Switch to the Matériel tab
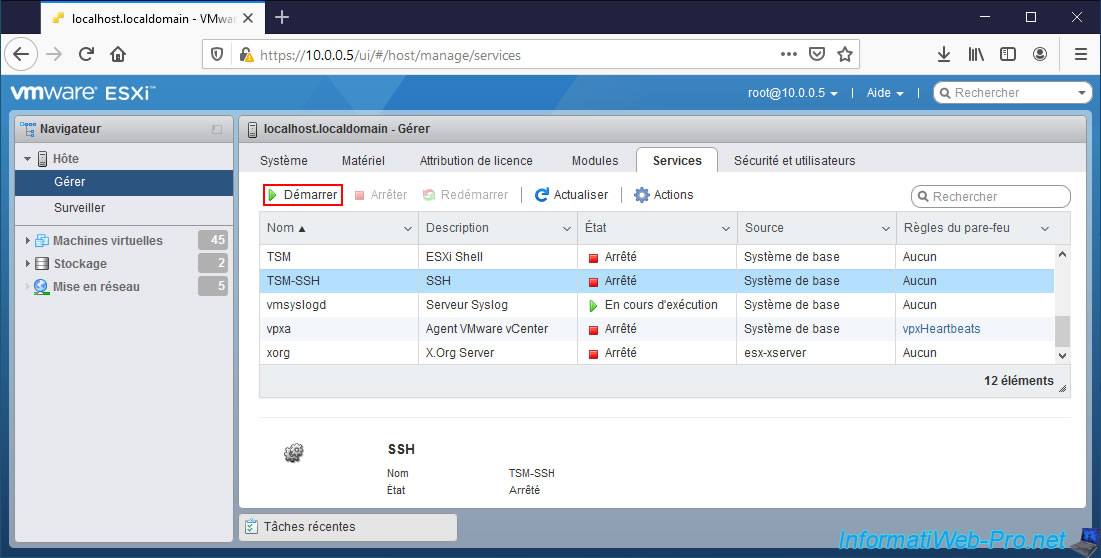The height and width of the screenshot is (558, 1101). (363, 161)
